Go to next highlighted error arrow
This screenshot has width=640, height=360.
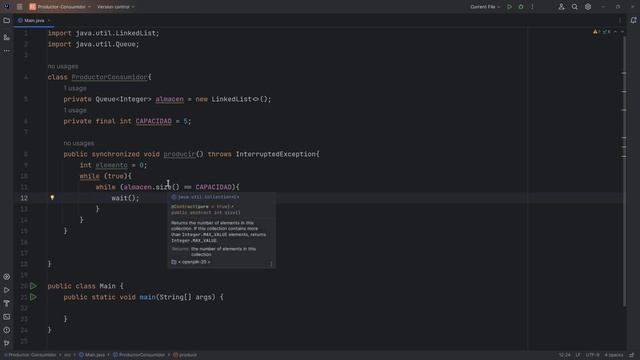(622, 31)
